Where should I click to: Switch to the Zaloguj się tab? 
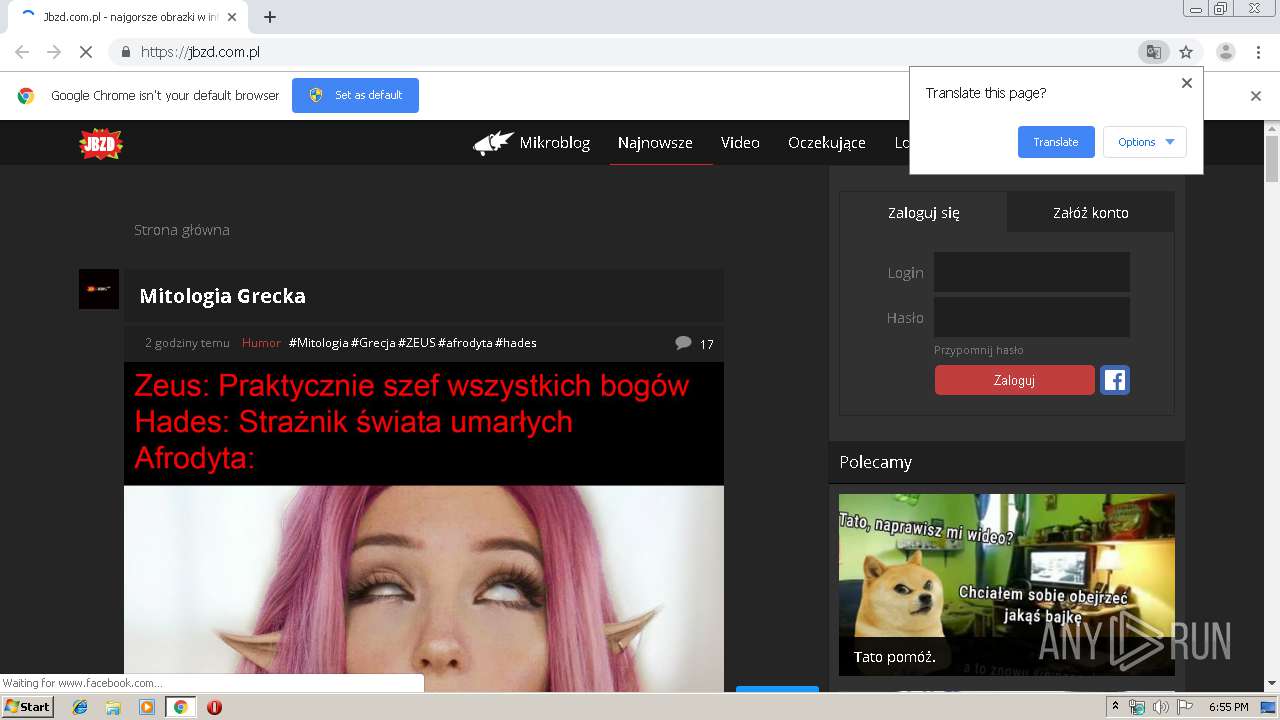[x=923, y=212]
